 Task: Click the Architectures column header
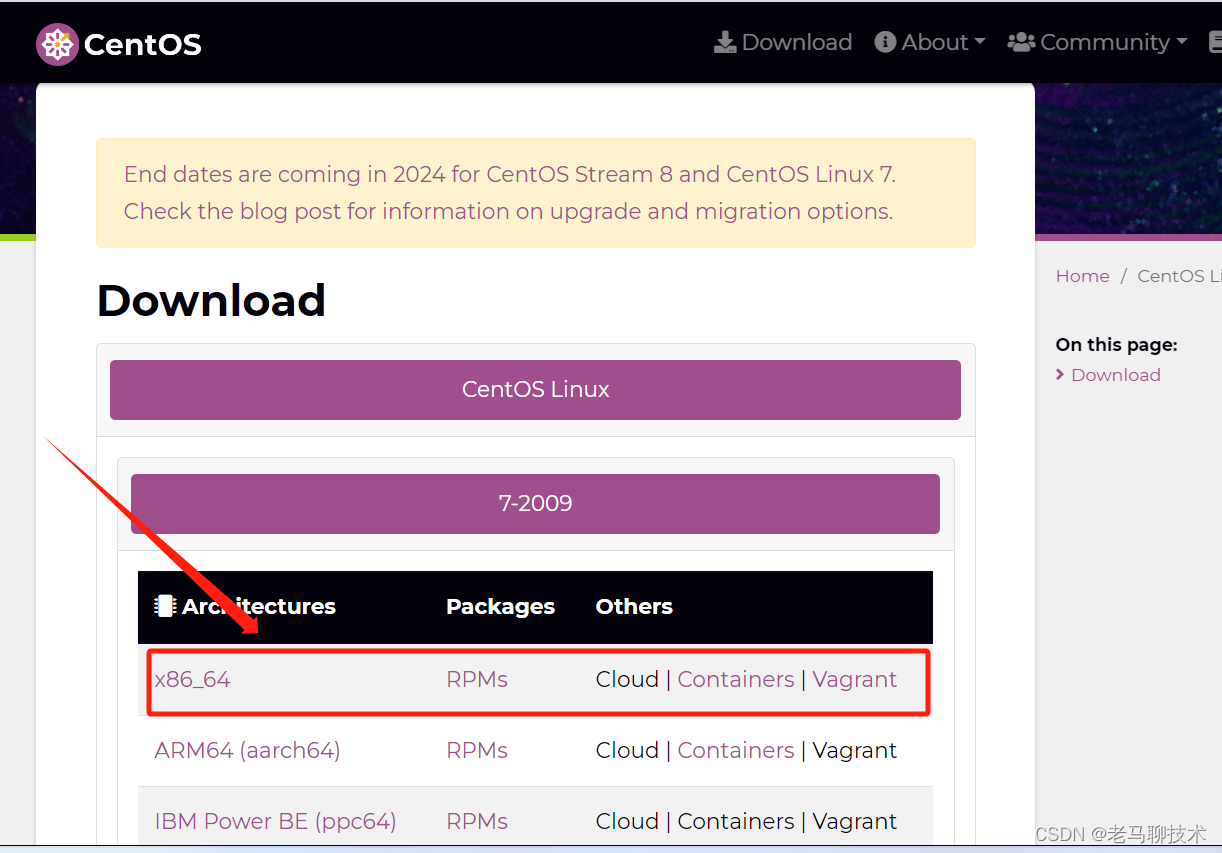point(259,606)
